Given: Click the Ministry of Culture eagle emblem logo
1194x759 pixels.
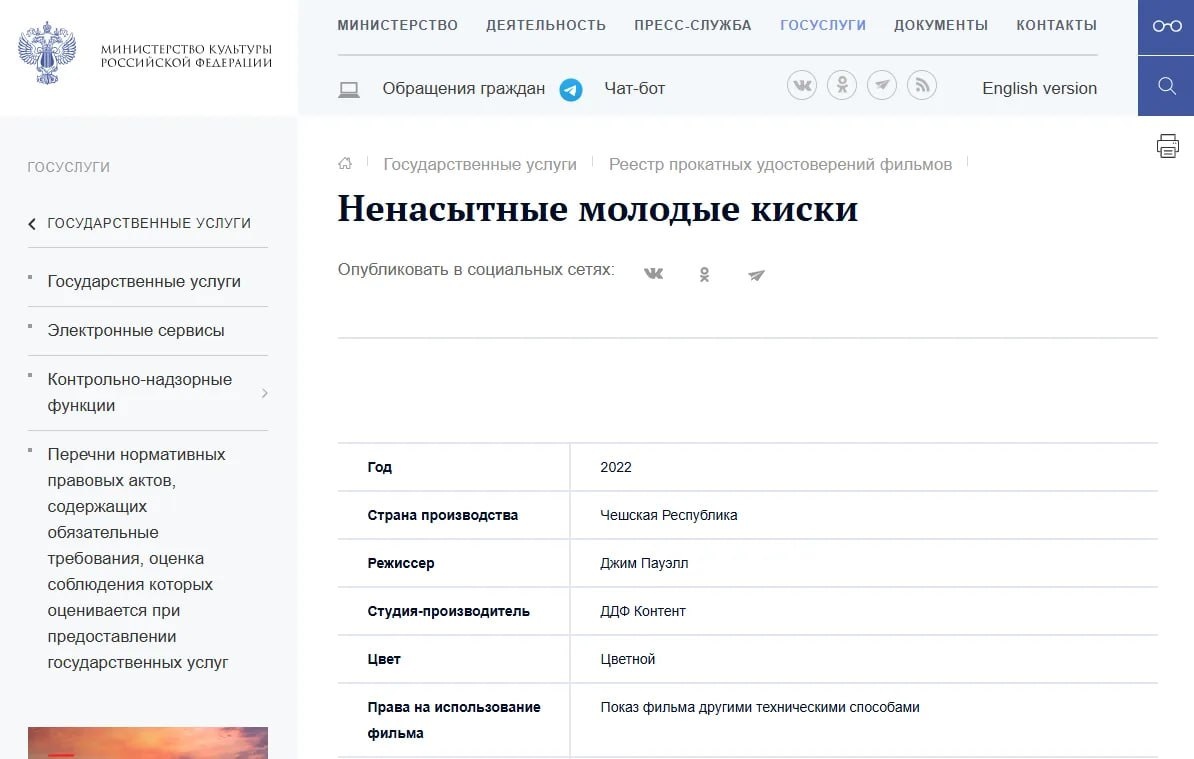Looking at the screenshot, I should click(x=47, y=53).
